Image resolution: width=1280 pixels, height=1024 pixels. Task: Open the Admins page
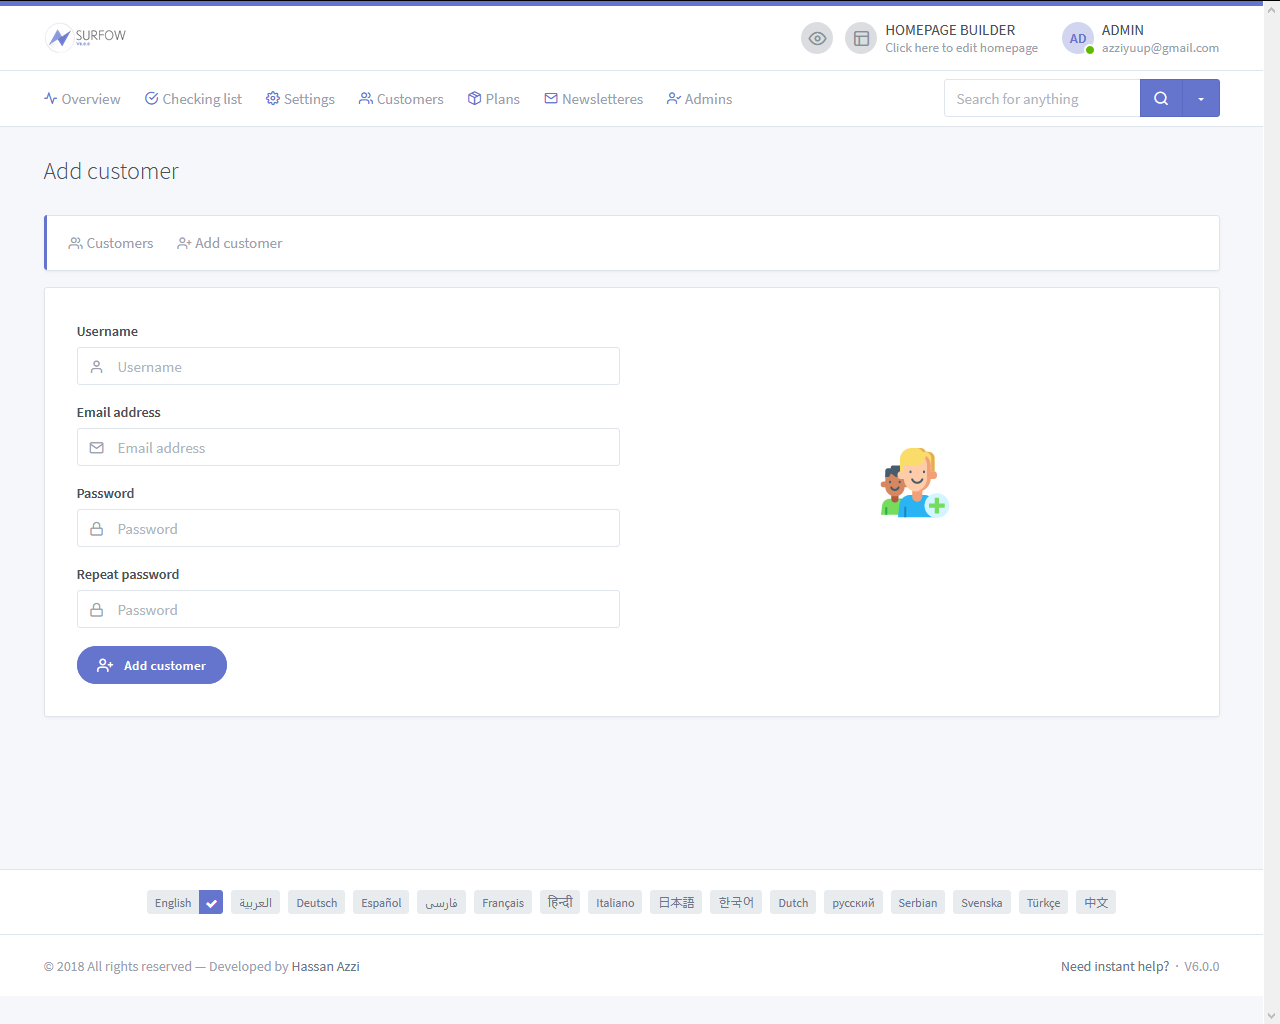click(x=699, y=99)
